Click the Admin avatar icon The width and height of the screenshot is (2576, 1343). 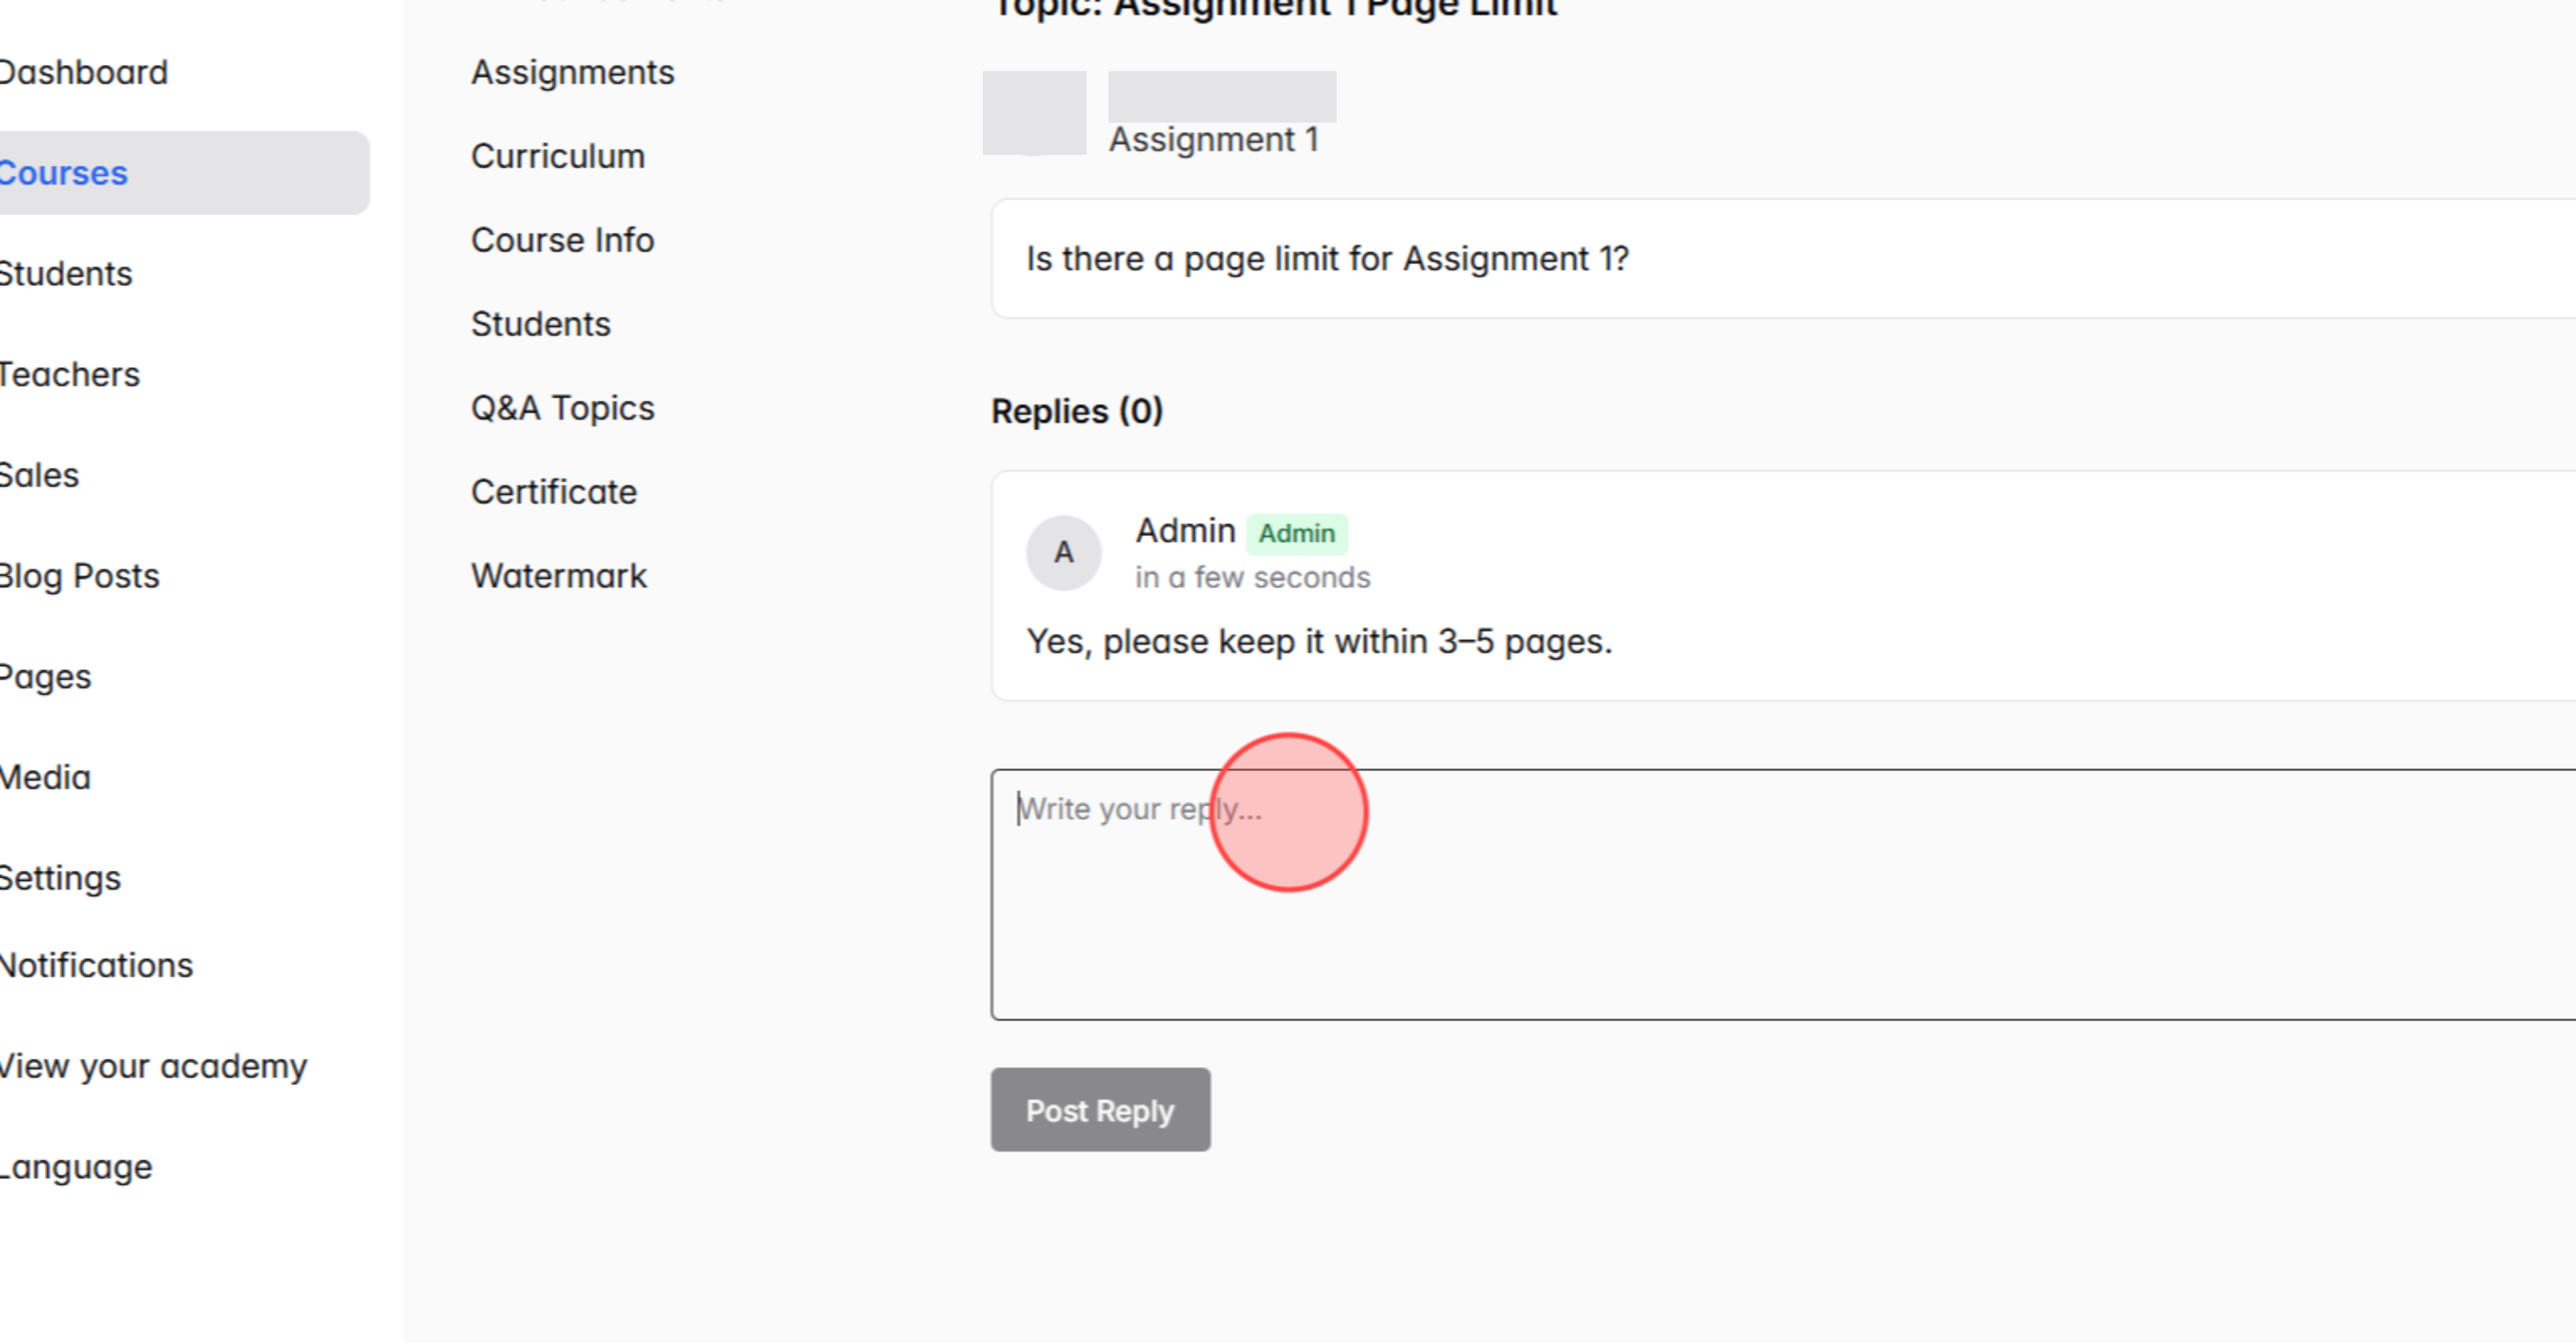coord(1063,553)
